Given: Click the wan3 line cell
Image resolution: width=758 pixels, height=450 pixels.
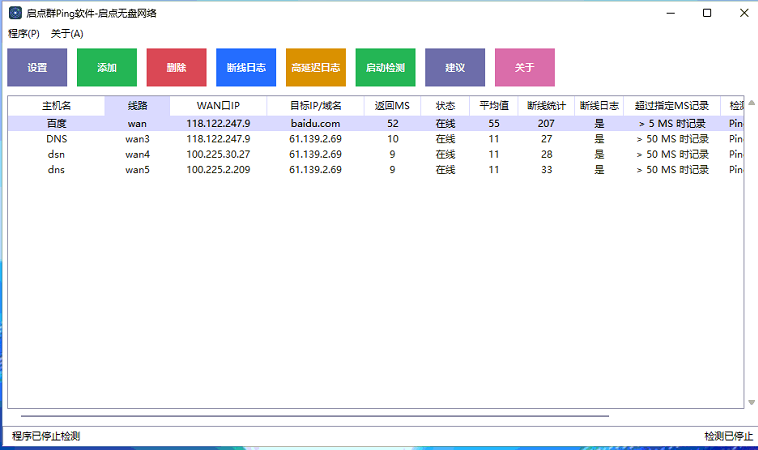Looking at the screenshot, I should [137, 139].
